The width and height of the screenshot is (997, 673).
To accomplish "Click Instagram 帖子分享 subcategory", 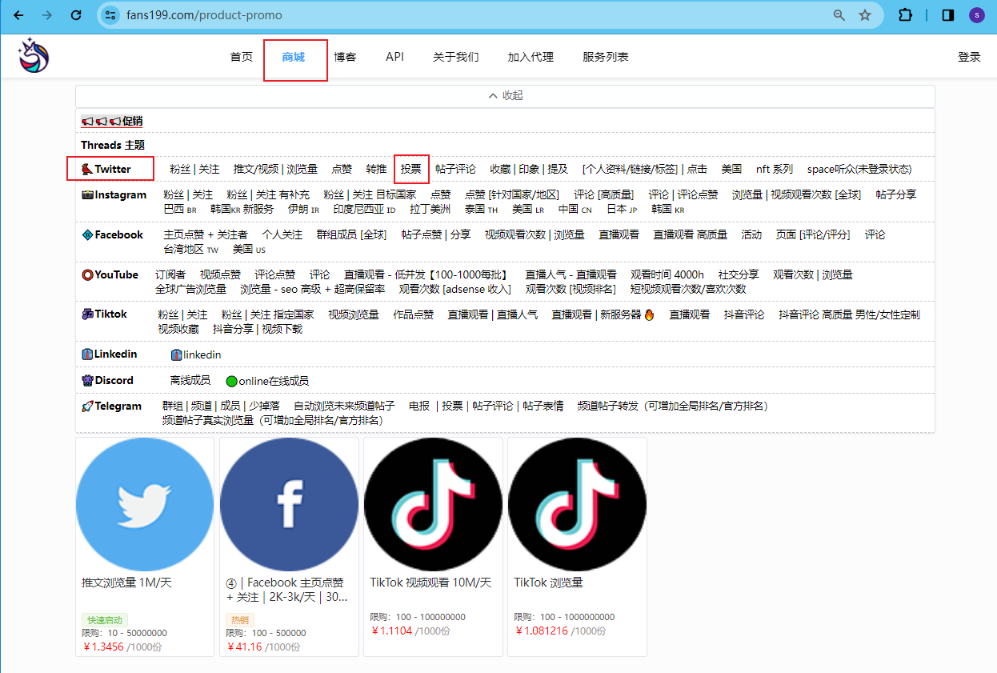I will tap(895, 195).
